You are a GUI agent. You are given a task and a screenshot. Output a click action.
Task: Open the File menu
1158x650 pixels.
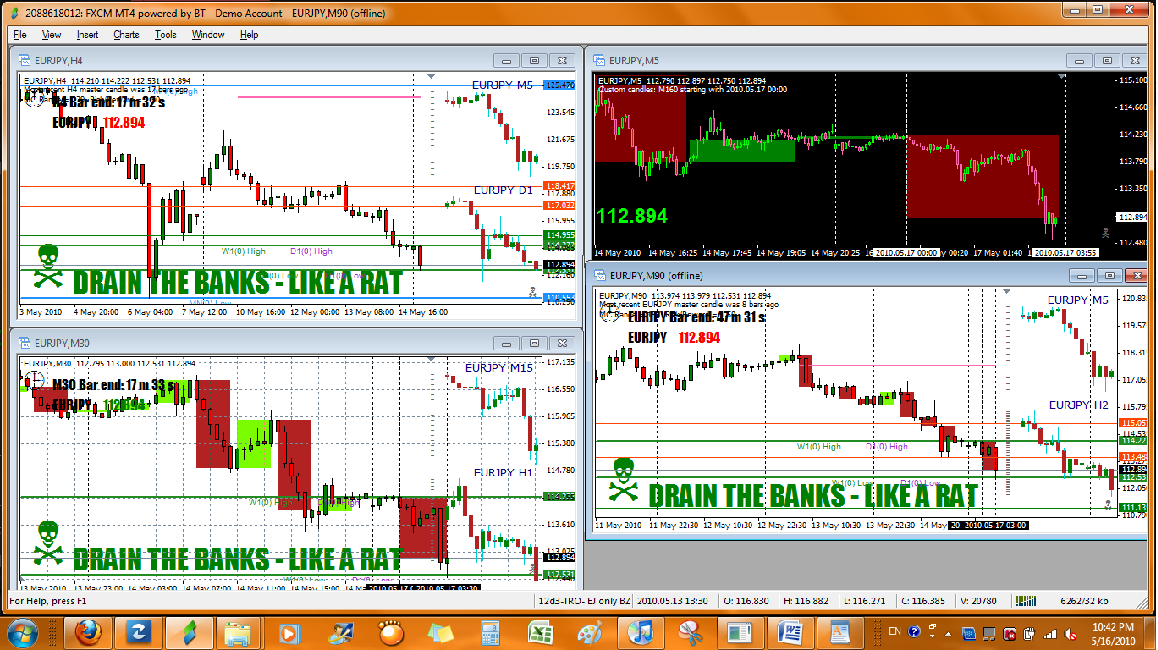(x=20, y=35)
